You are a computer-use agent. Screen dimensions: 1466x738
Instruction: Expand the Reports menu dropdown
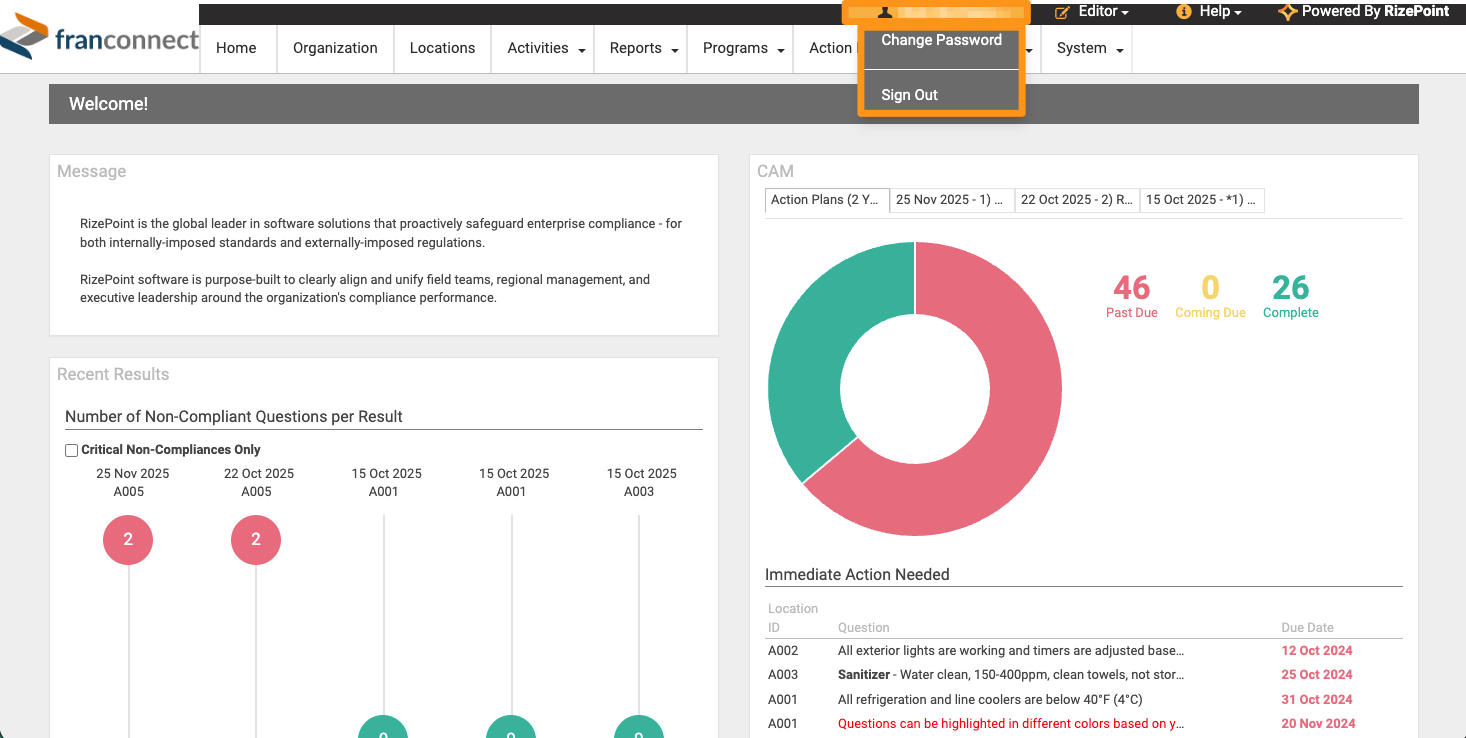(675, 50)
